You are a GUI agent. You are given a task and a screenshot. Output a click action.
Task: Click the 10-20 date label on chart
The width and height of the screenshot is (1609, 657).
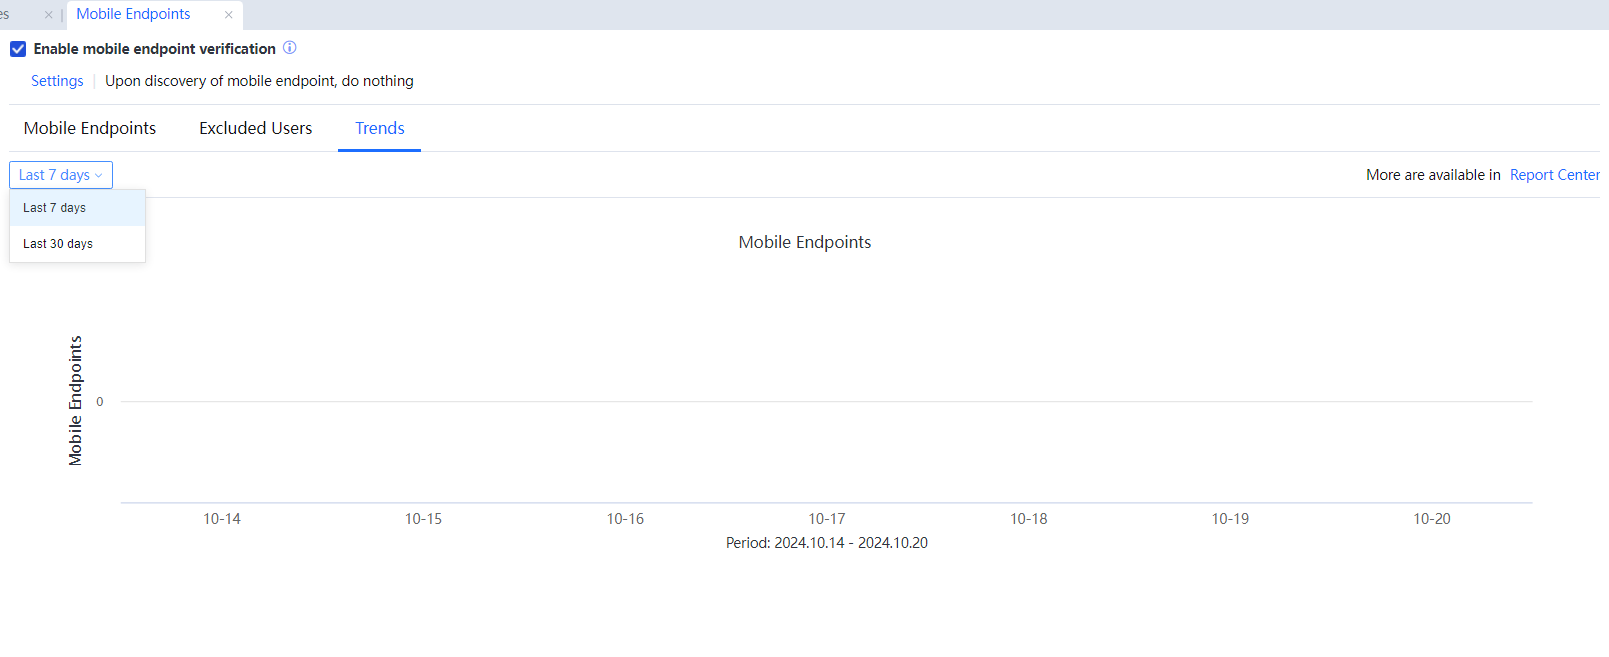coord(1431,519)
